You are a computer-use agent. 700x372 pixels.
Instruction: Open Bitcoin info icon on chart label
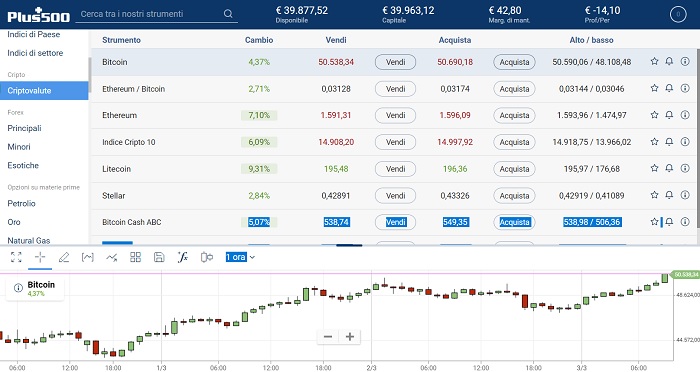18,288
